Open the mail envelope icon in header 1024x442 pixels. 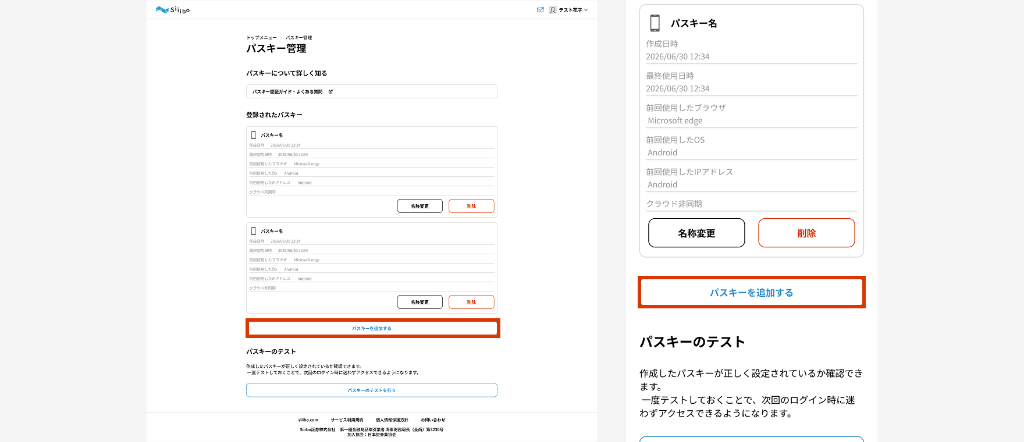[x=540, y=10]
